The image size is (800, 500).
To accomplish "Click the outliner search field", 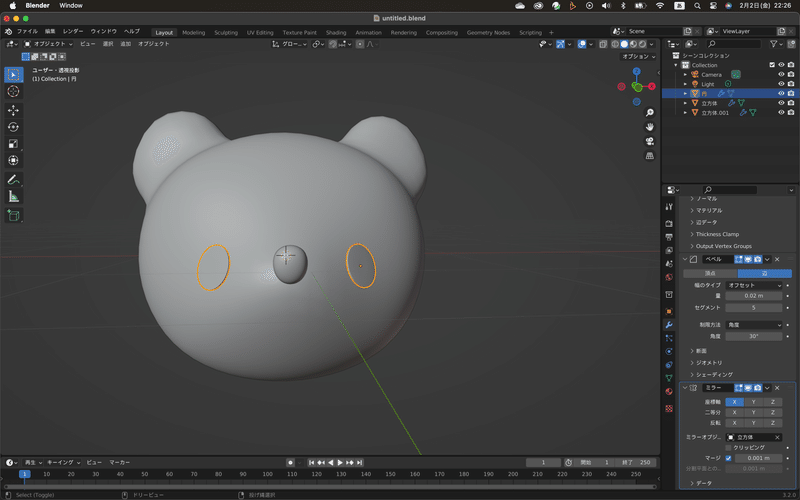I will [x=733, y=44].
